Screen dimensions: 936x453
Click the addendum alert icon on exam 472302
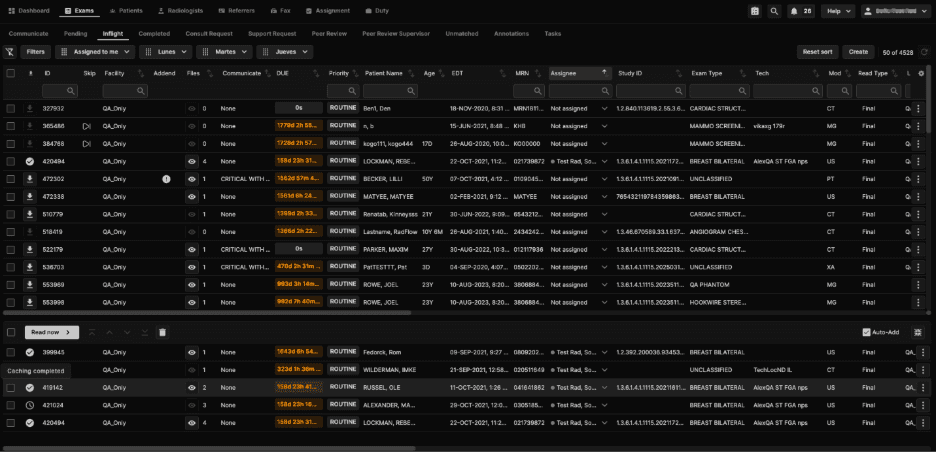[x=166, y=178]
